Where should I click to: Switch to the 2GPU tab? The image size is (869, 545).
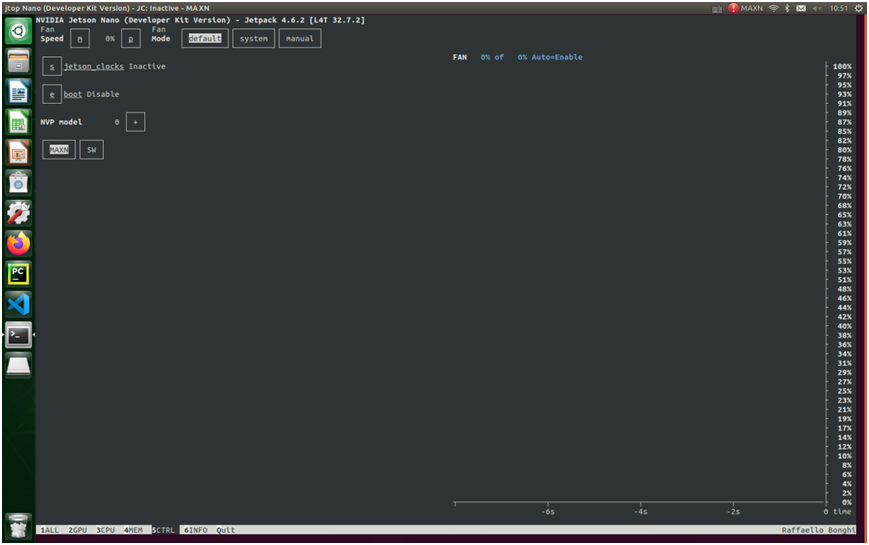(78, 530)
